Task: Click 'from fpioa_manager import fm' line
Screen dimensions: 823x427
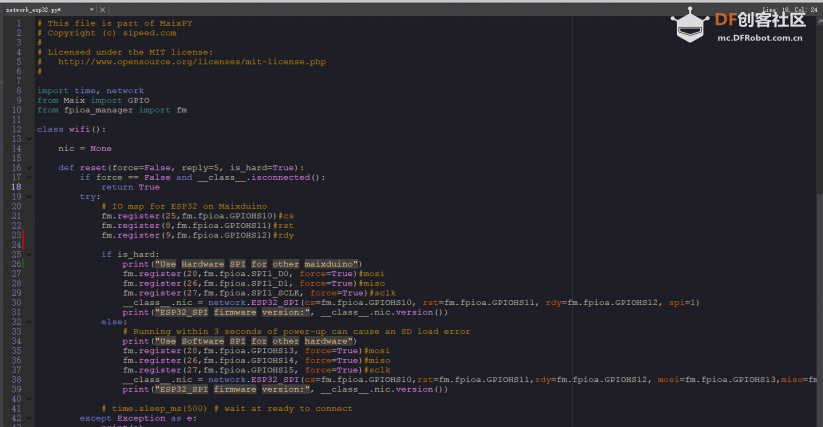Action: (112, 110)
